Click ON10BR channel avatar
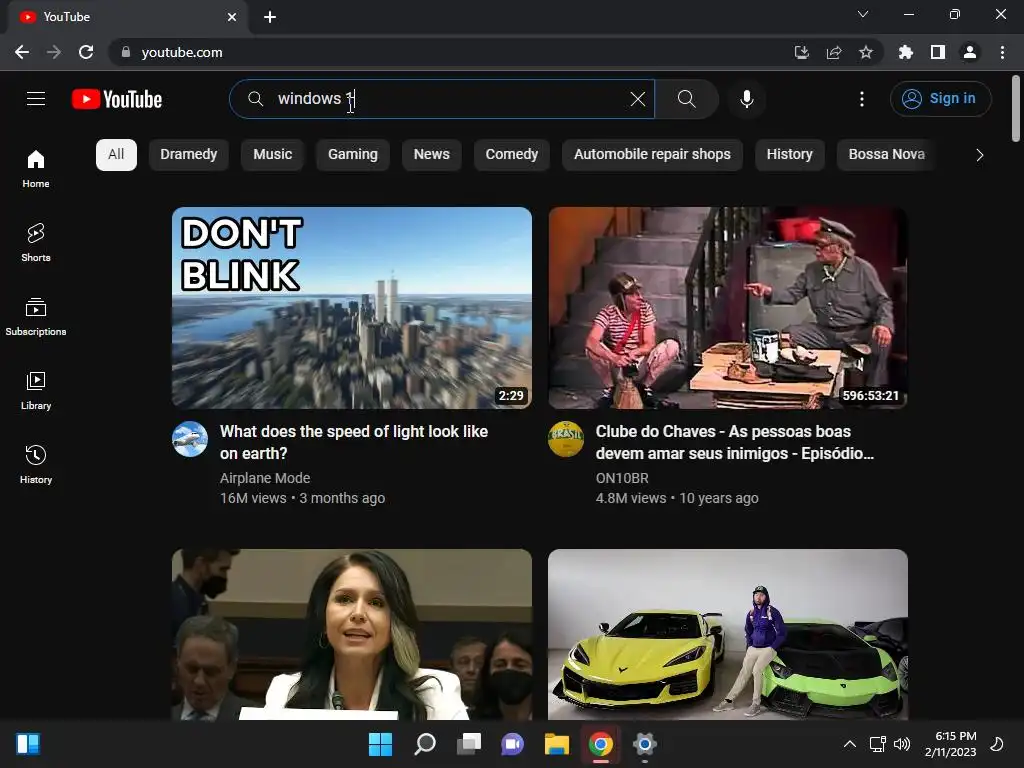Screen dimensions: 1024x768 566,439
